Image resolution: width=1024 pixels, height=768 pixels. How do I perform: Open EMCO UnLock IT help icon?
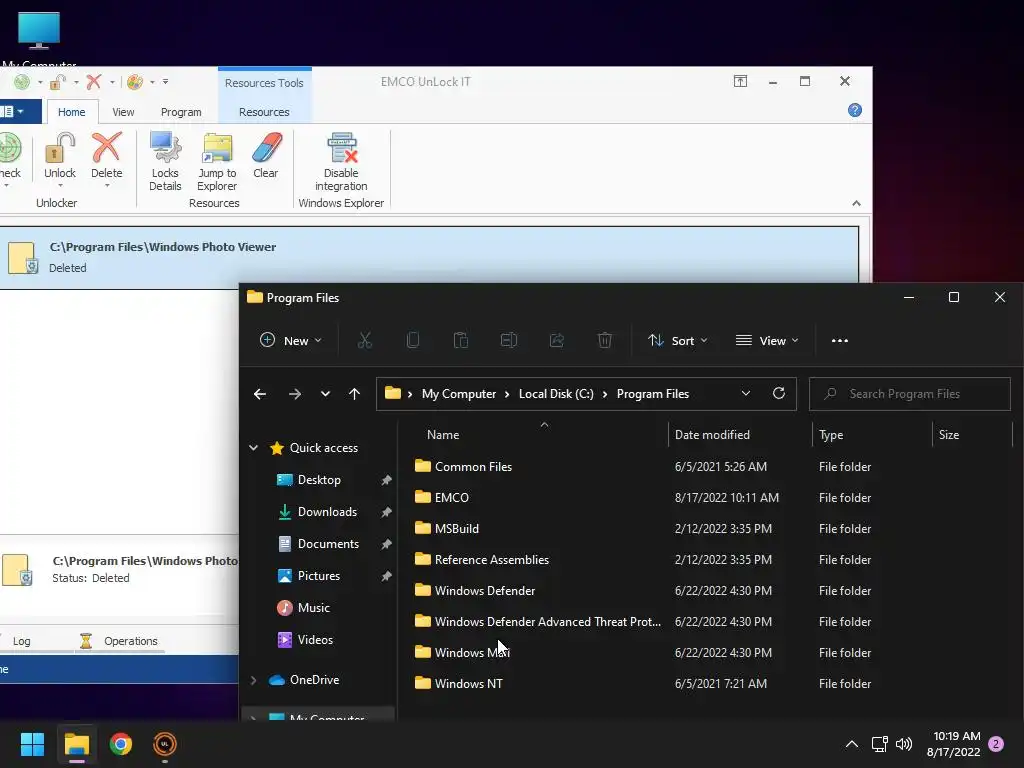point(854,110)
